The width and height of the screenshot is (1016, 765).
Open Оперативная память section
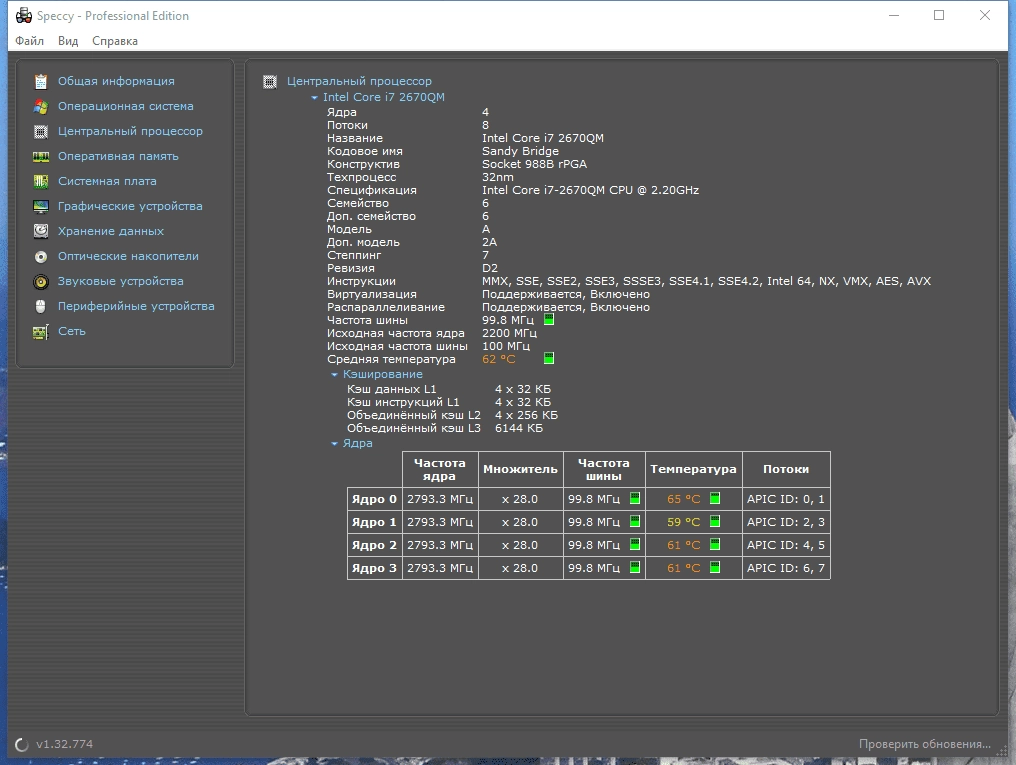(118, 156)
